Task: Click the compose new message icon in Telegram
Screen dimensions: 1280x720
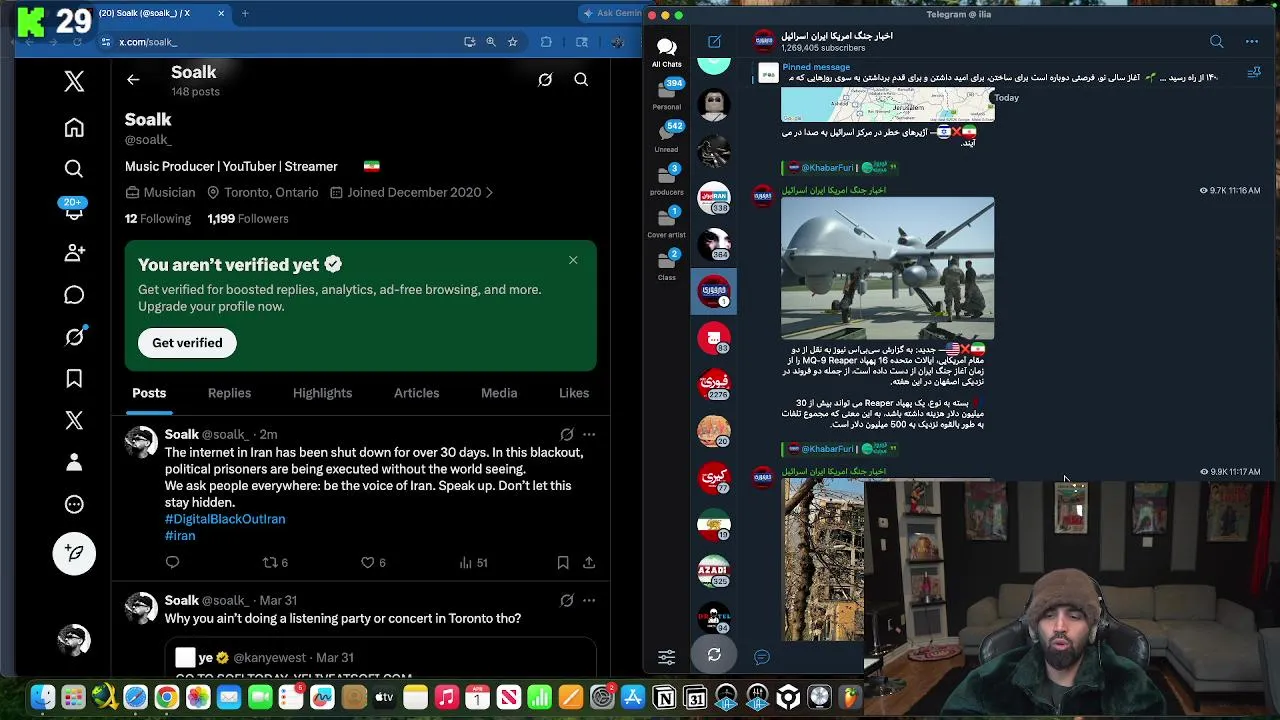Action: coord(714,42)
